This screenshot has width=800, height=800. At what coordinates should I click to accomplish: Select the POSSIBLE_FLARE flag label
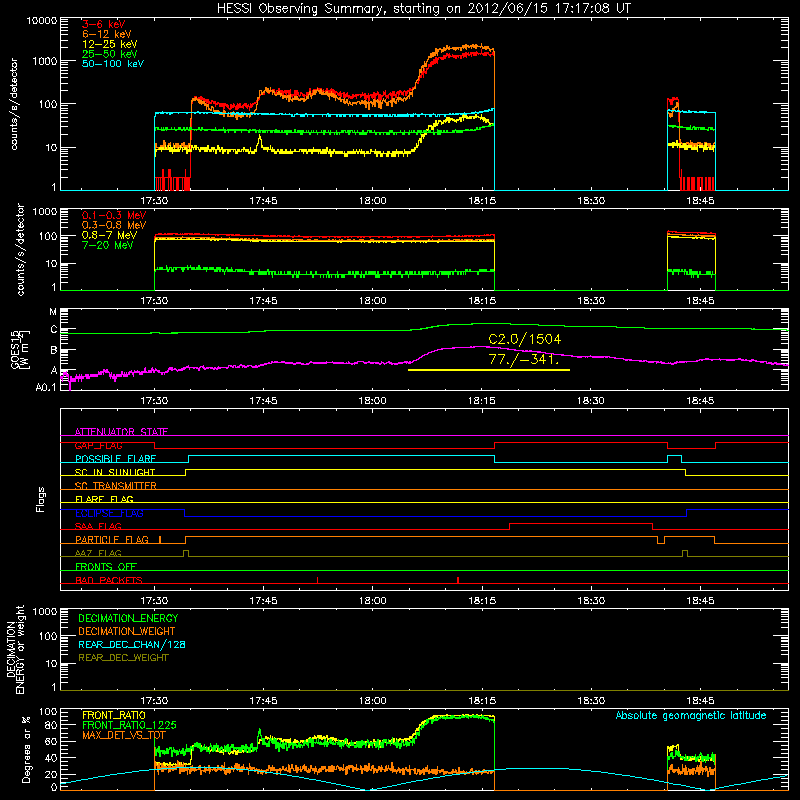click(x=115, y=459)
